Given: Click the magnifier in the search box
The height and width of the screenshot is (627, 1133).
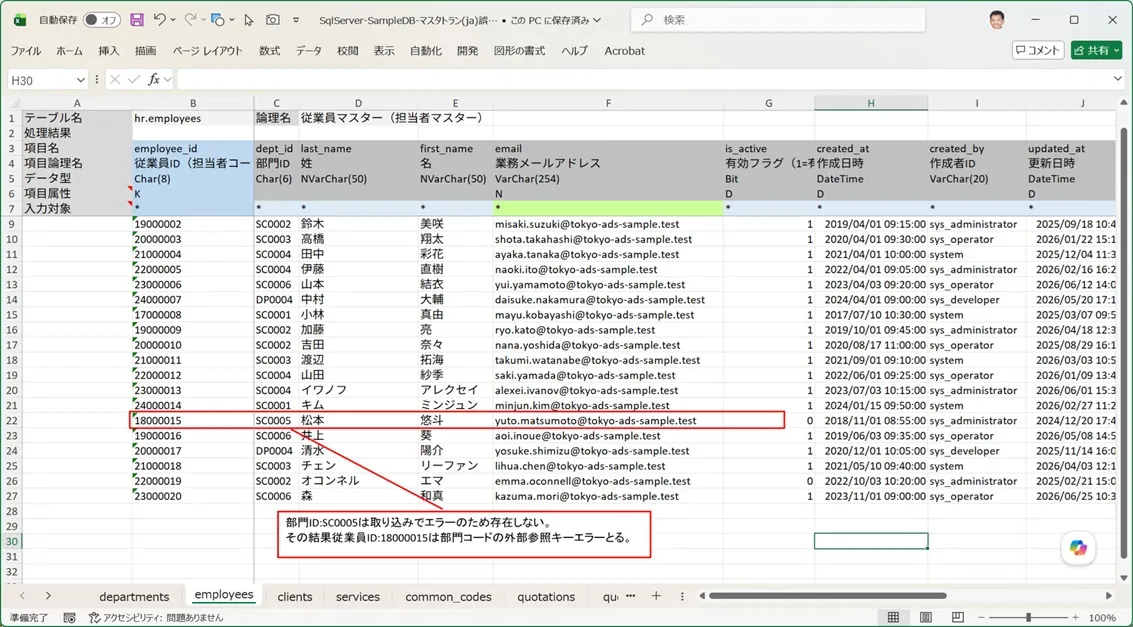Looking at the screenshot, I should [647, 20].
